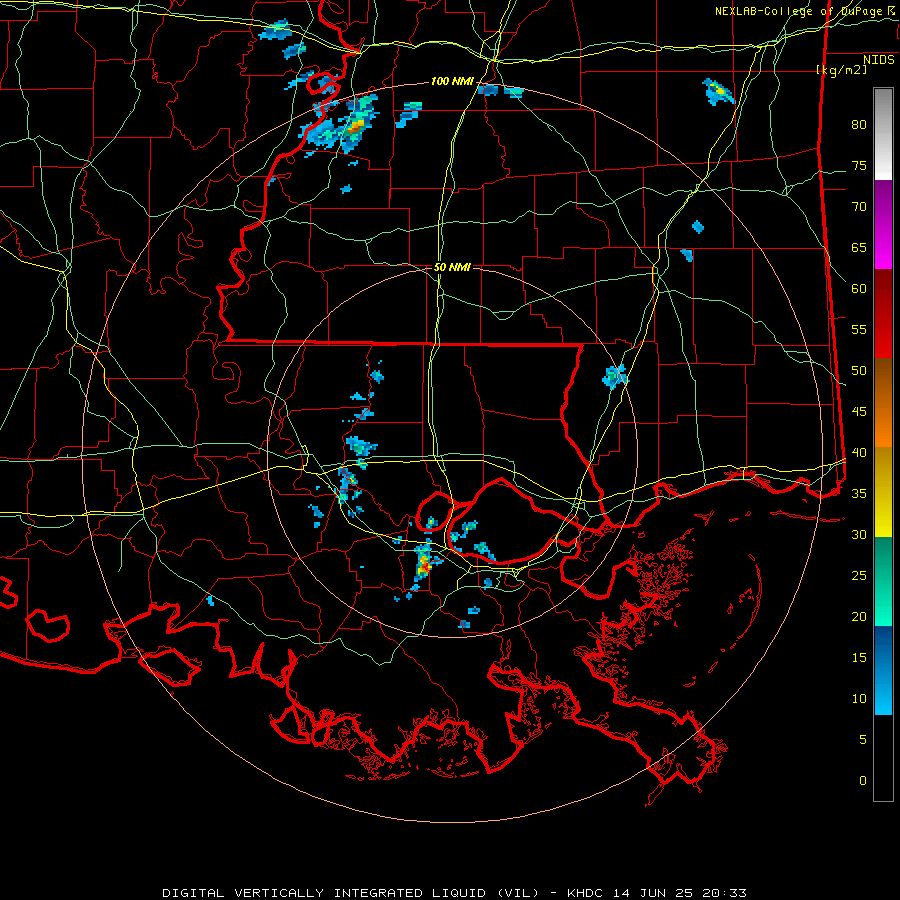Click the legend value 0
This screenshot has height=900, width=900.
pos(863,781)
